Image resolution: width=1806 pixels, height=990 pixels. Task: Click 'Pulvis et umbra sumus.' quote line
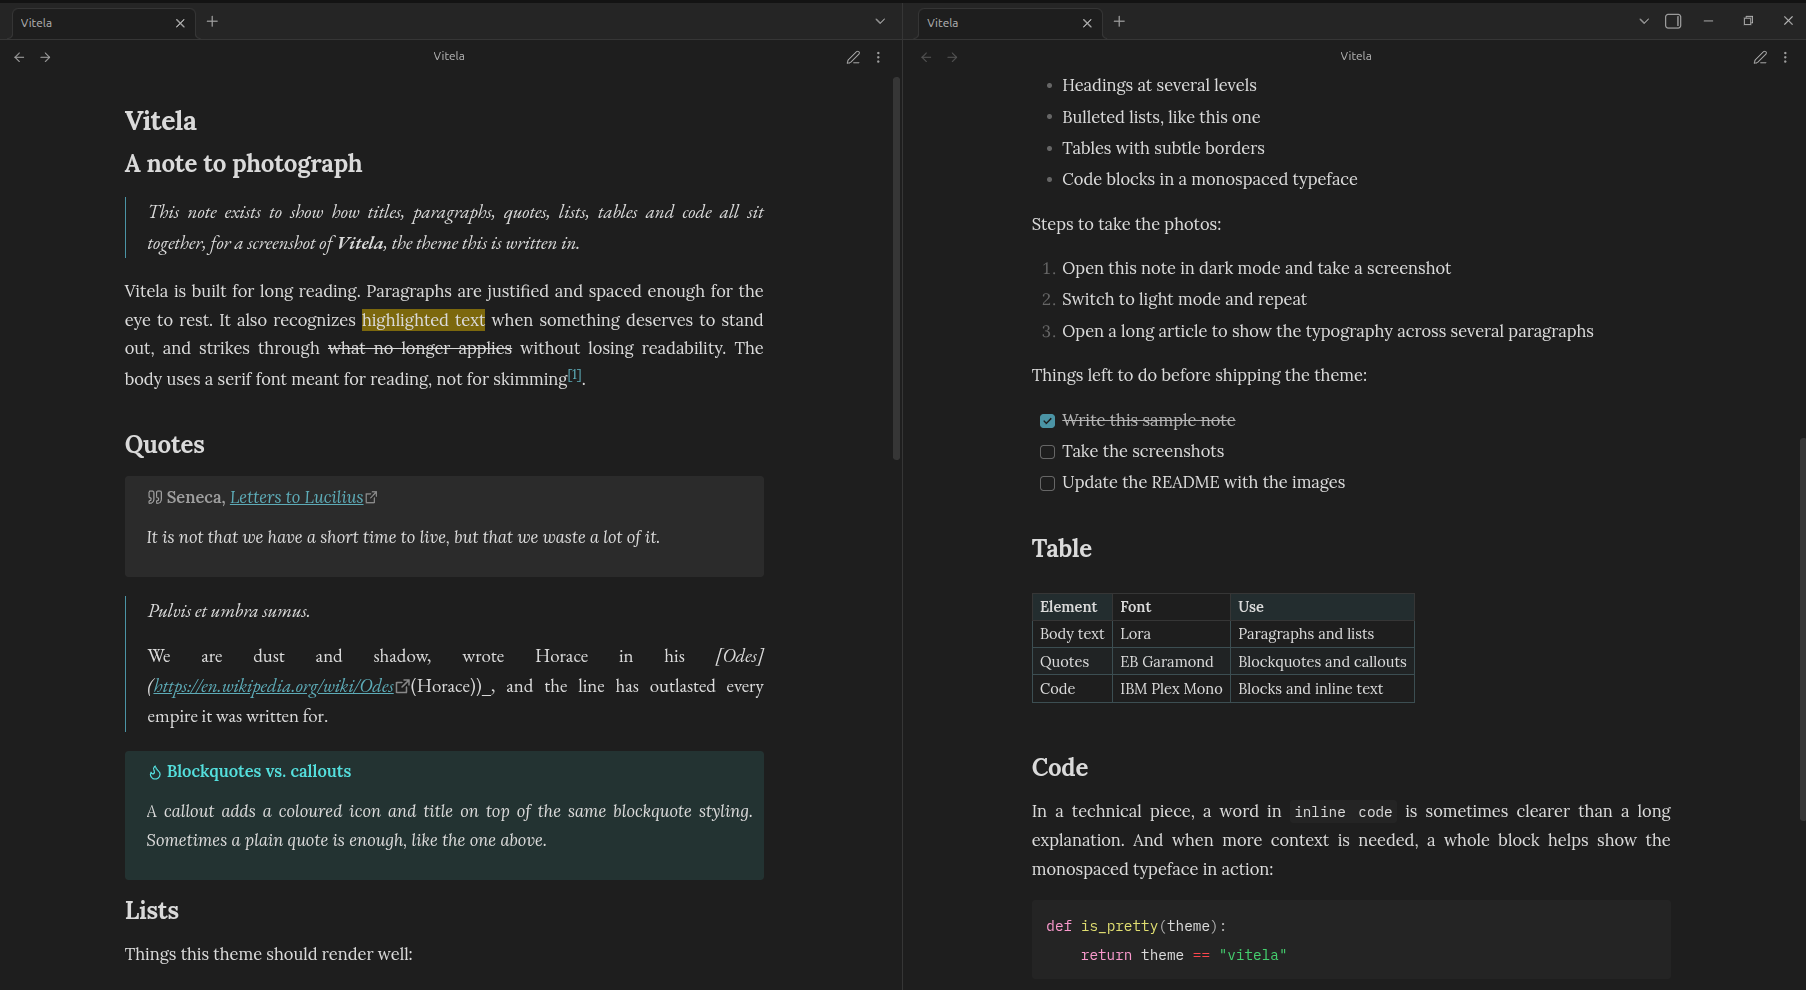tap(229, 611)
